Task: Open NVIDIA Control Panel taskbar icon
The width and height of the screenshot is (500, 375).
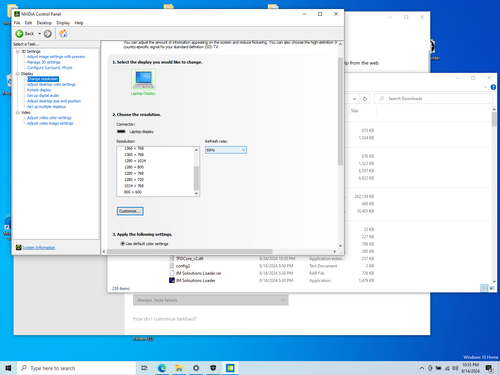Action: [x=230, y=368]
